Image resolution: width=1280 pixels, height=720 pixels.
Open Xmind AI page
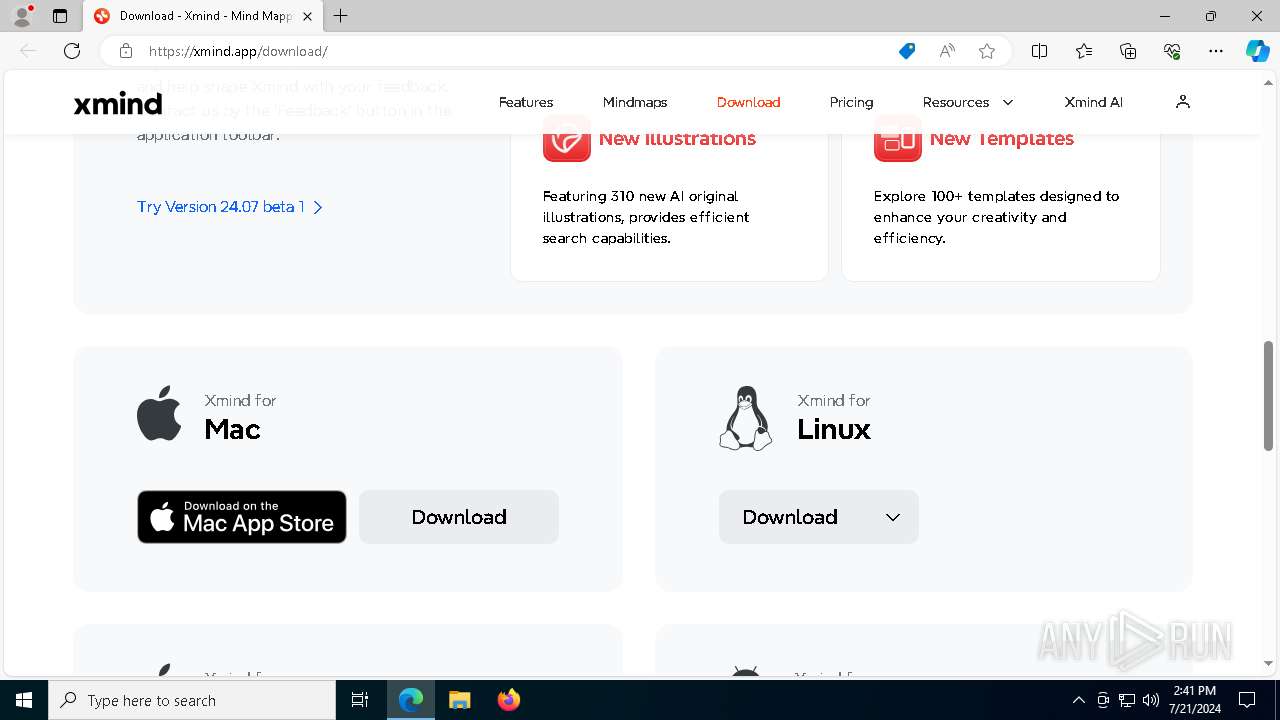coord(1093,102)
